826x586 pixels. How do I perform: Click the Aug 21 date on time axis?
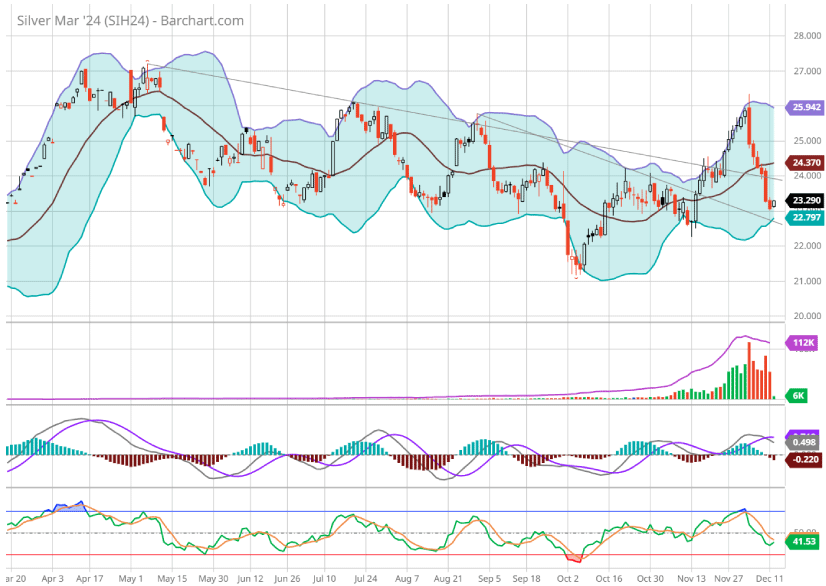point(447,578)
